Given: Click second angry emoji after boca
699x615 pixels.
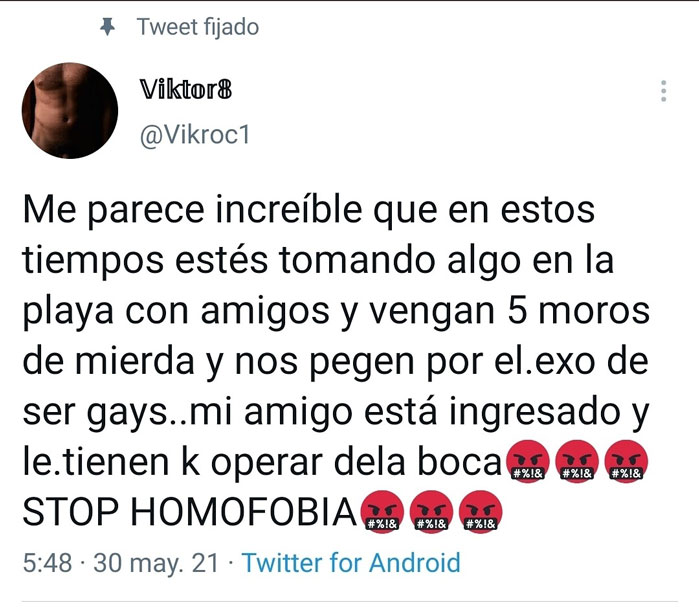Looking at the screenshot, I should click(x=577, y=462).
